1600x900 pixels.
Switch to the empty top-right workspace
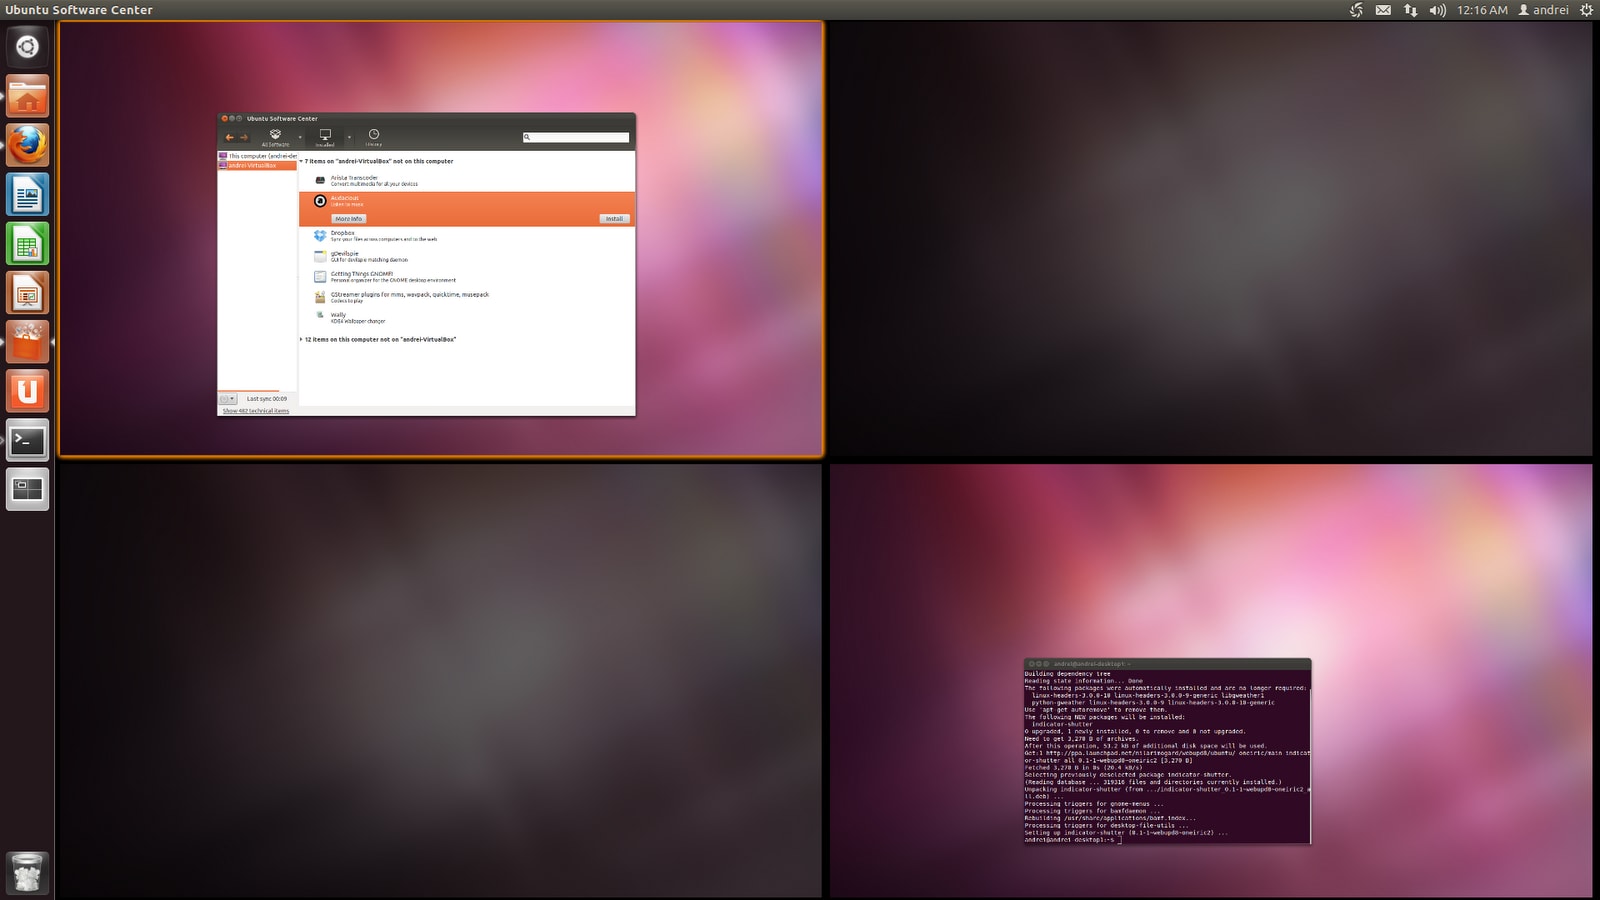(1211, 238)
